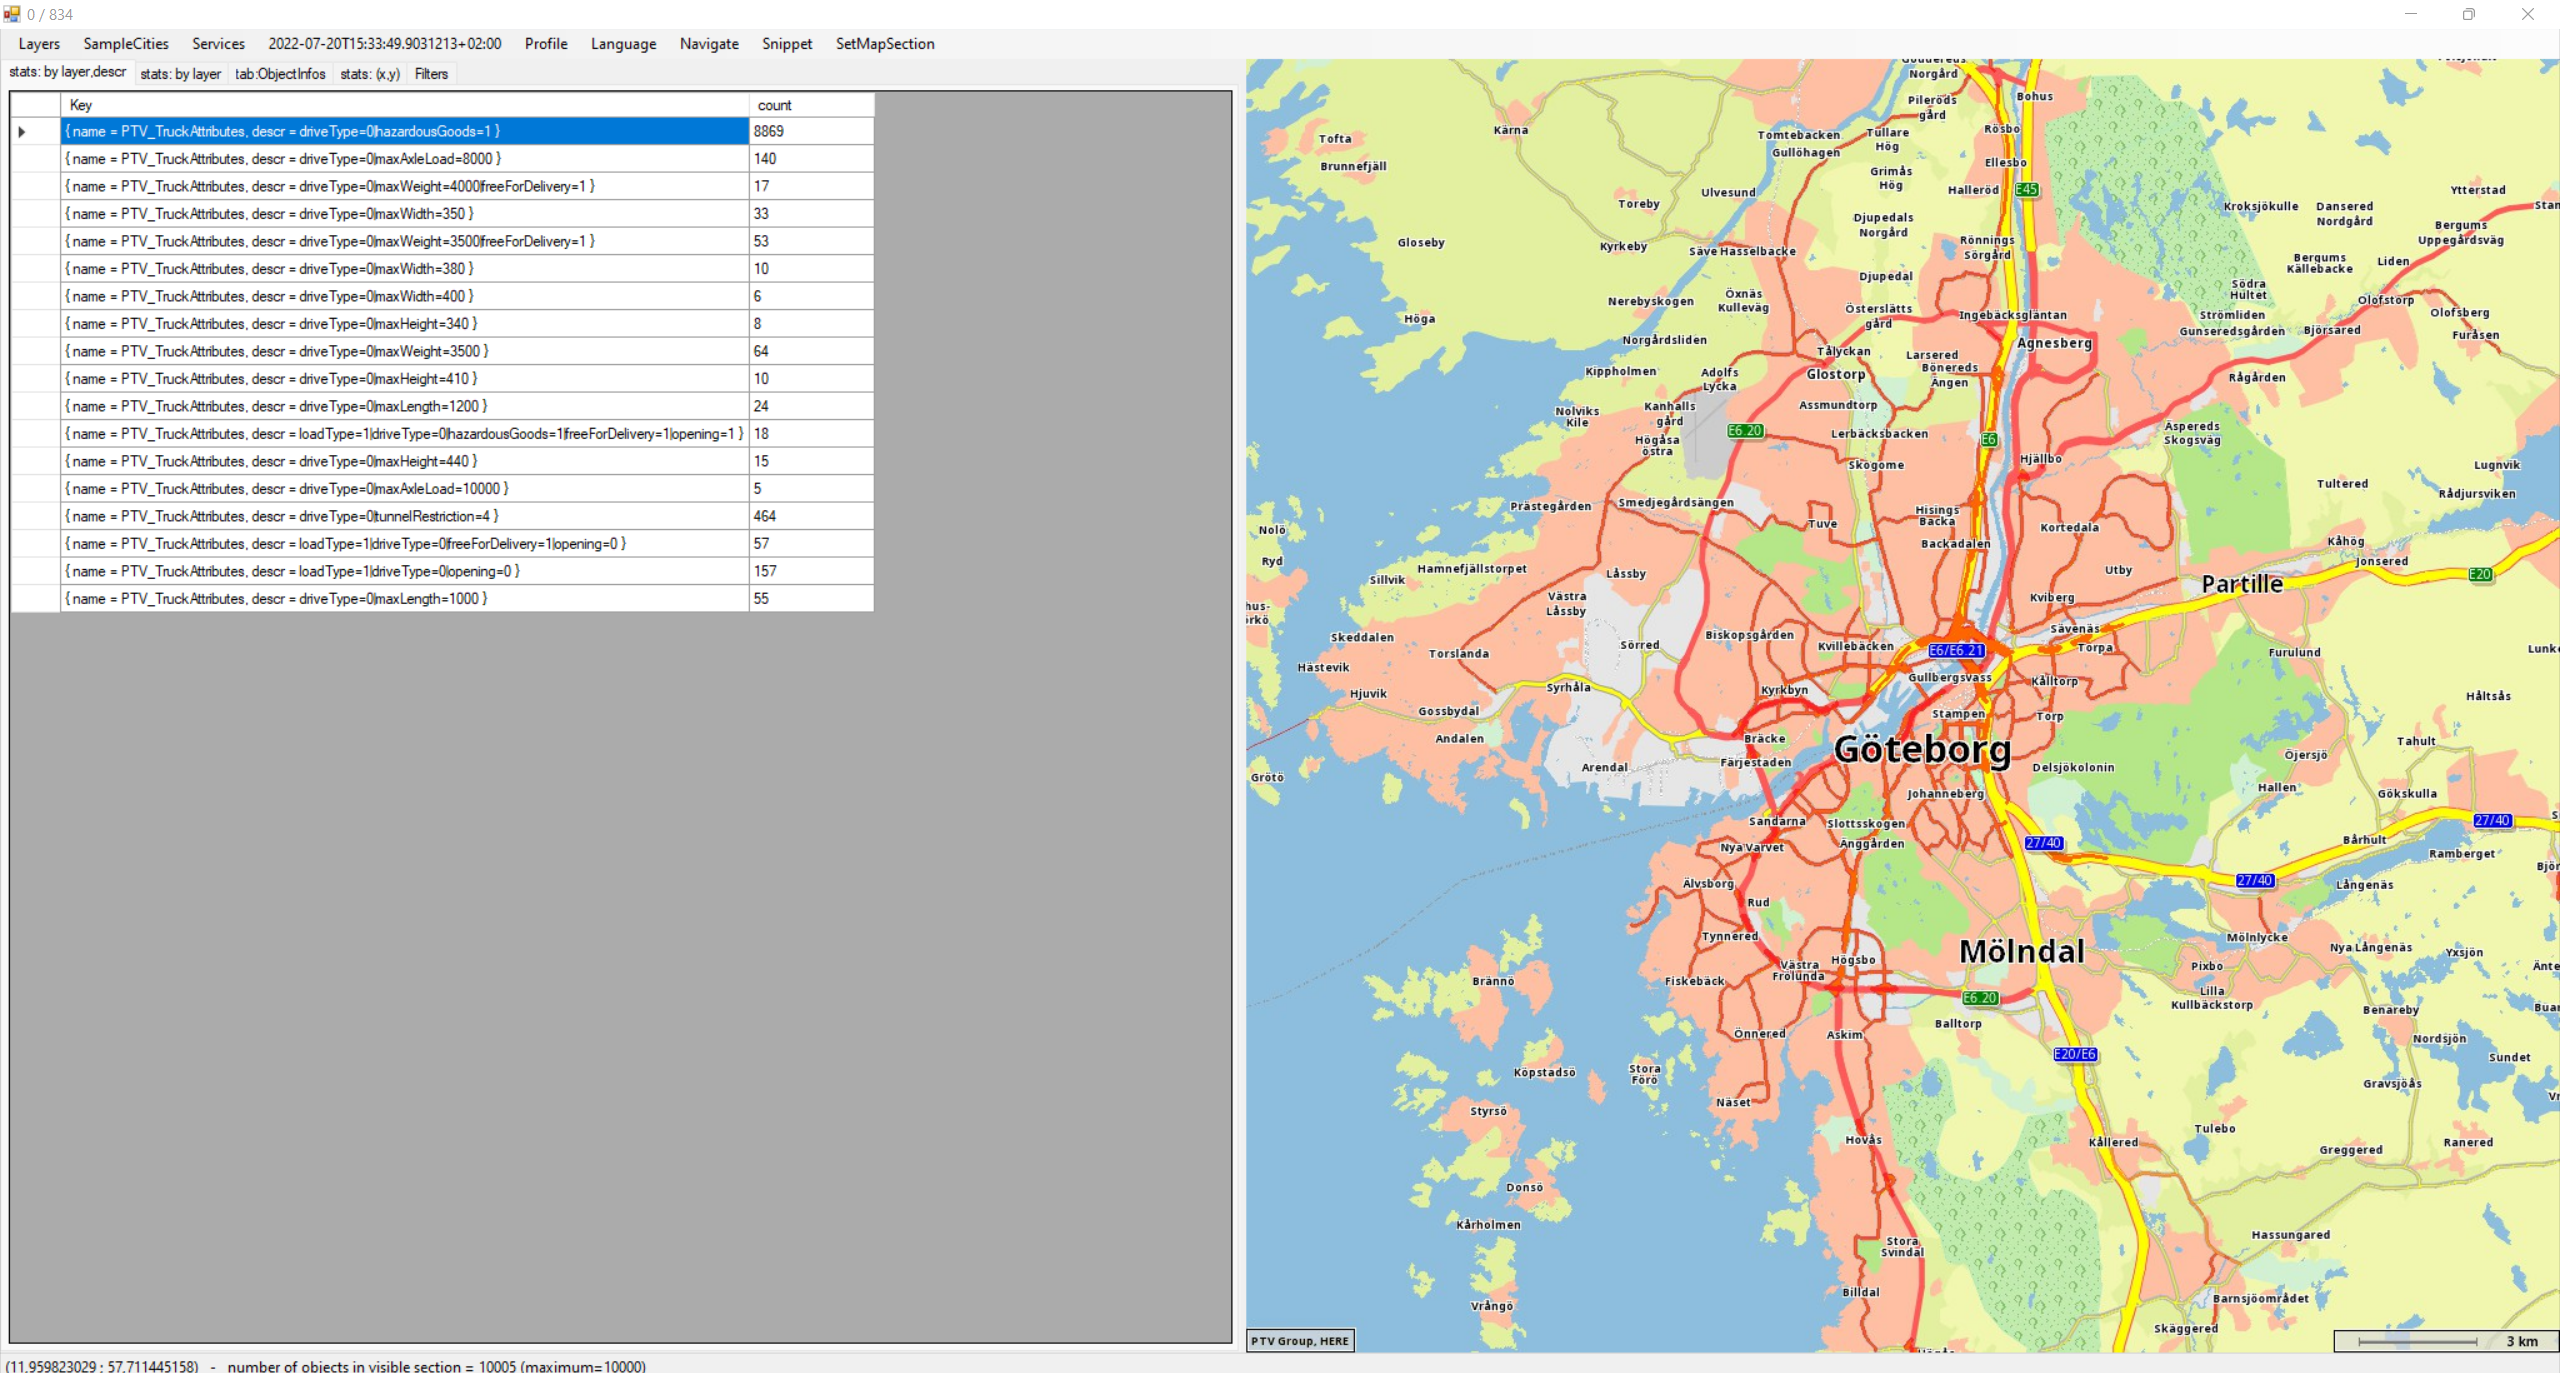Switch to stats: by layer tab
Viewport: 2560px width, 1373px height.
point(180,74)
